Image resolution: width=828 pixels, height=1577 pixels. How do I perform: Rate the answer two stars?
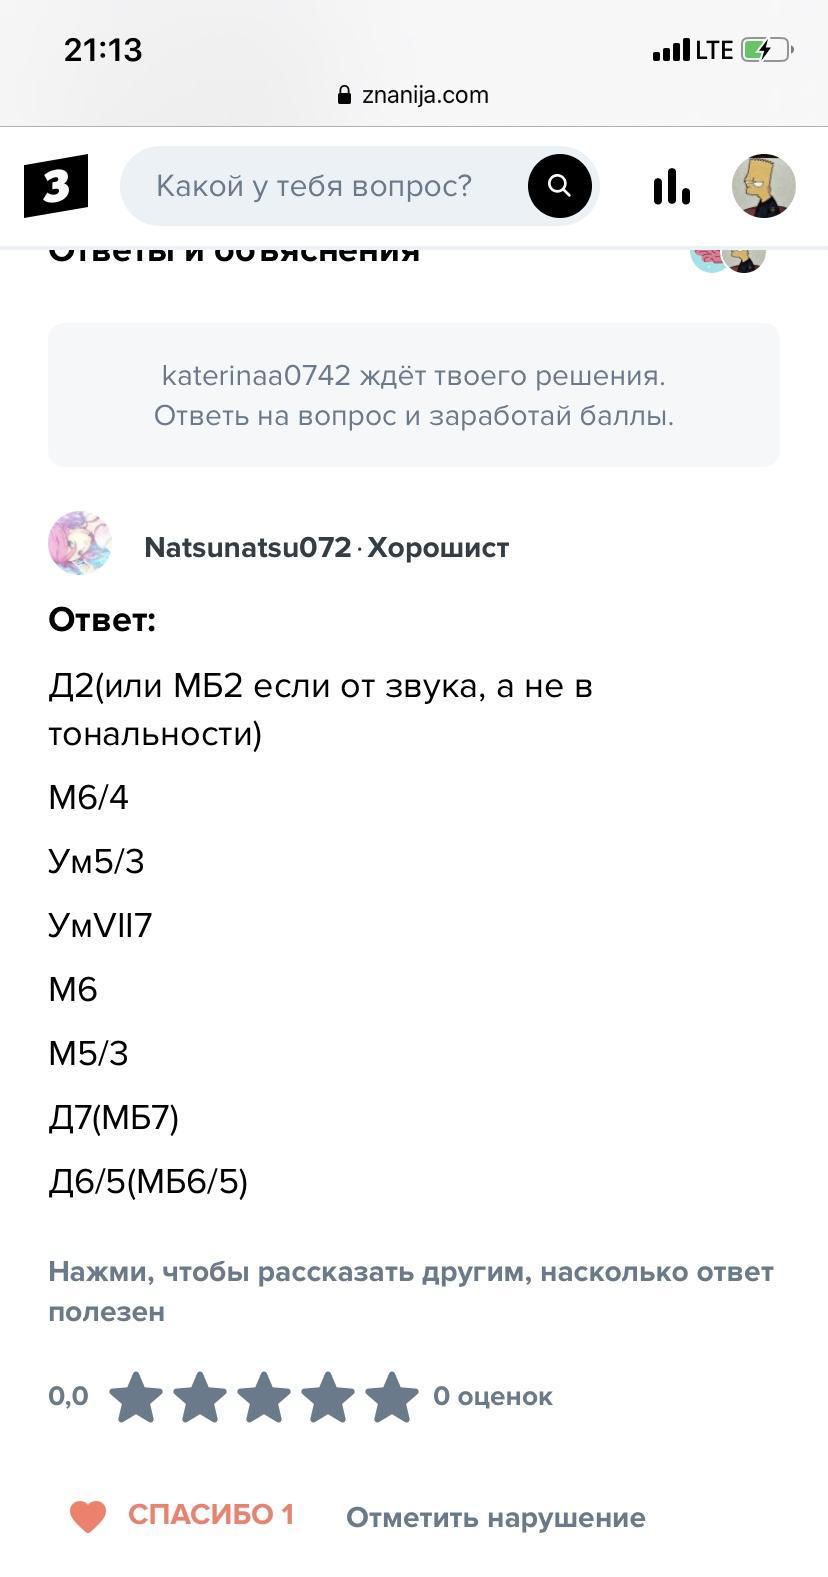[200, 1397]
